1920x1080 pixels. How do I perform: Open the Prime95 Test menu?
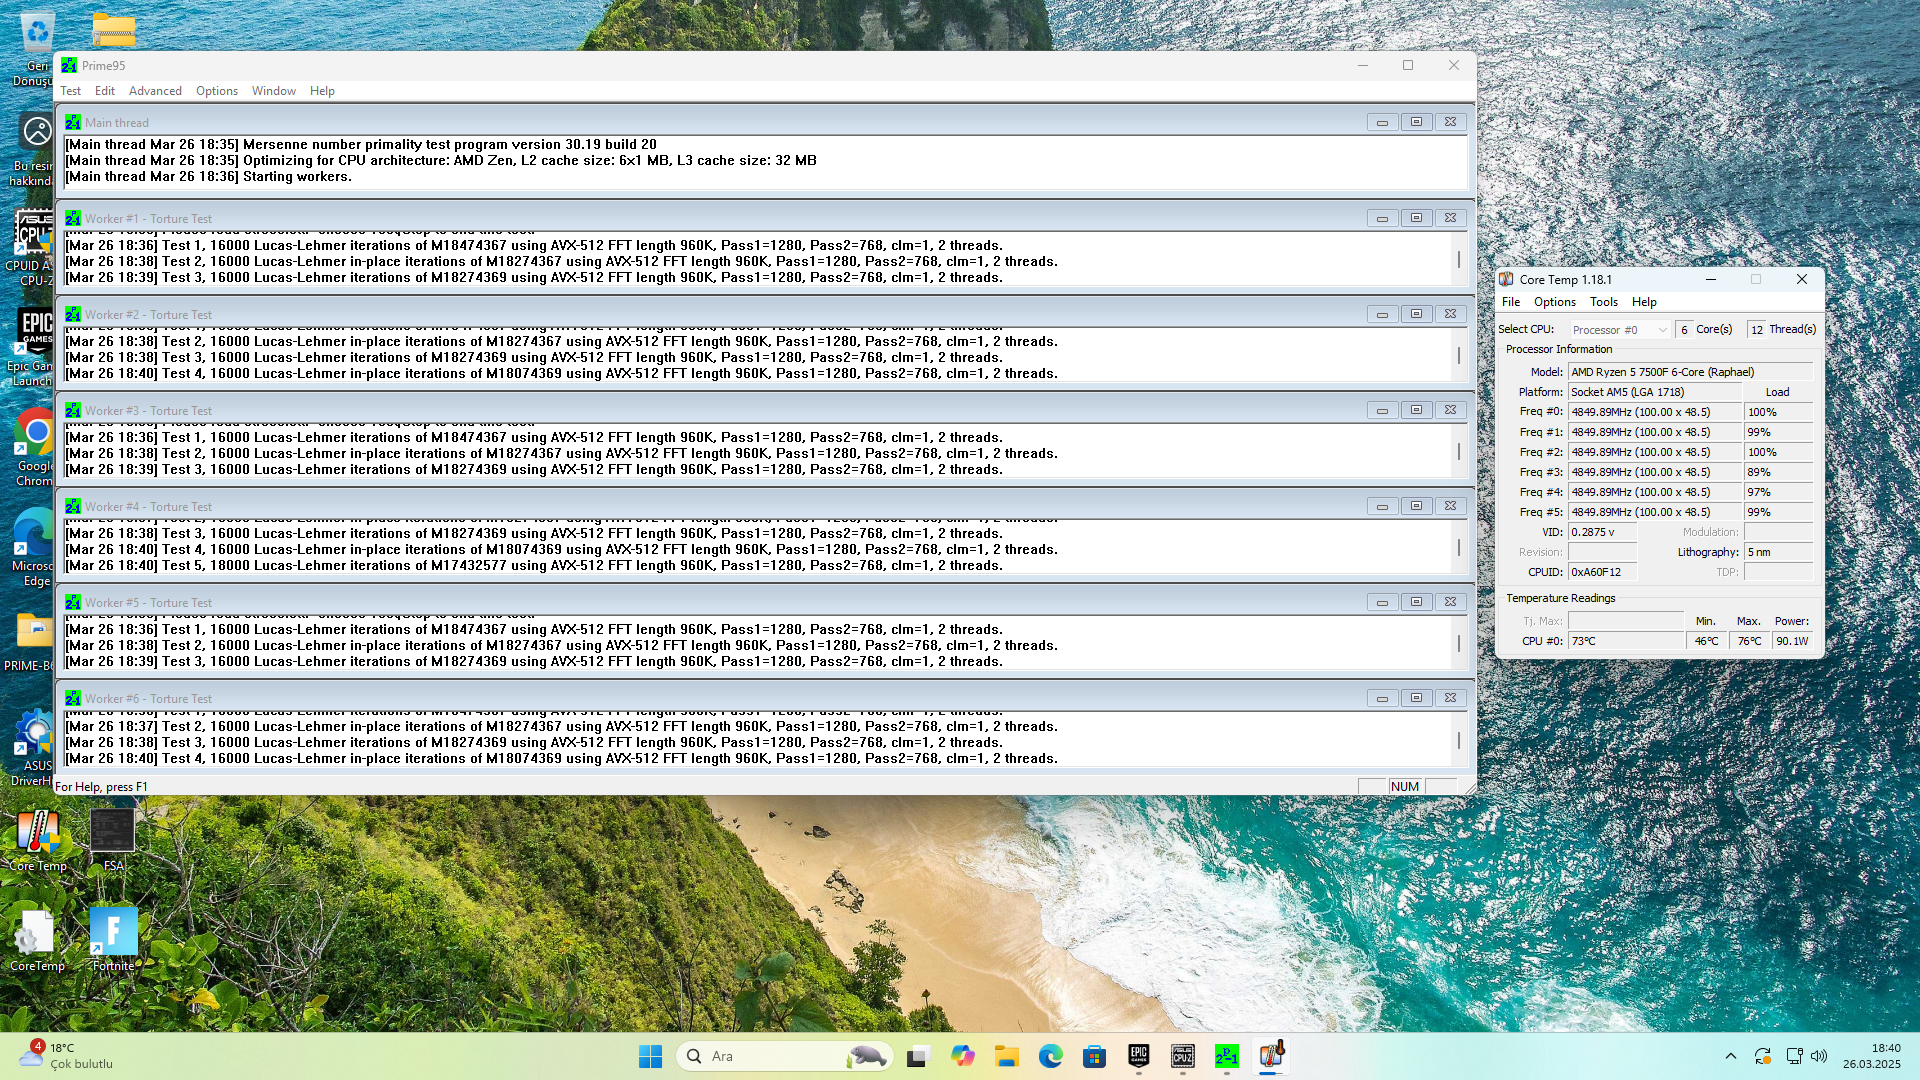(x=70, y=91)
